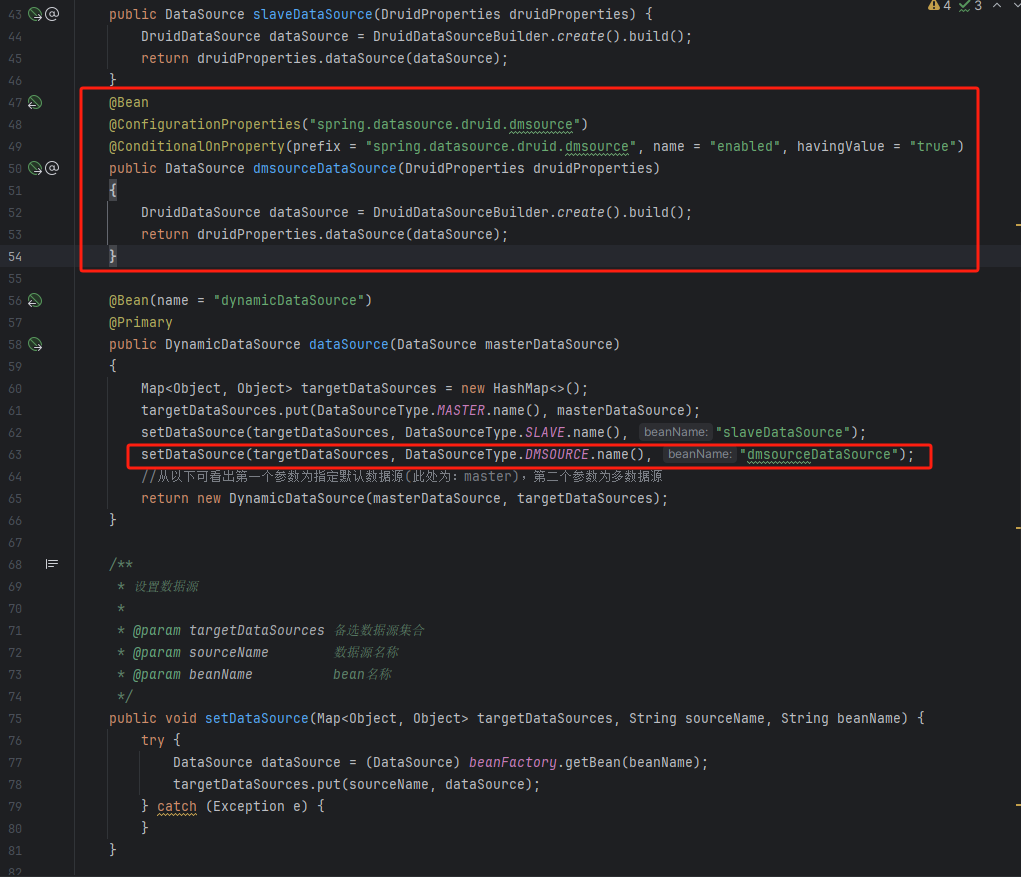Click the beanFactory field on line 77

tap(512, 762)
